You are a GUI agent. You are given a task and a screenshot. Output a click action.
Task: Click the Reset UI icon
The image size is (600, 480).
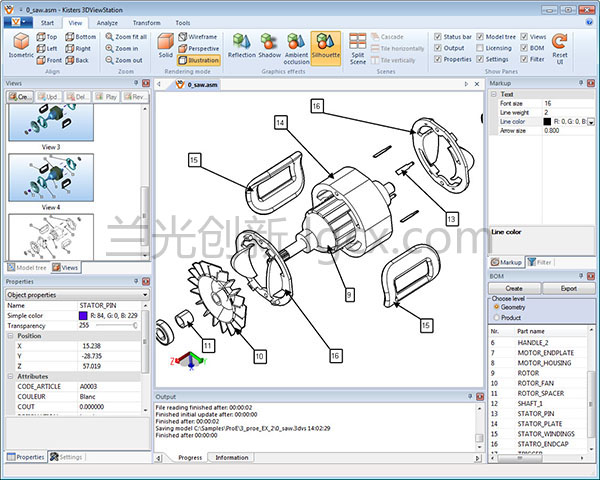tap(560, 46)
